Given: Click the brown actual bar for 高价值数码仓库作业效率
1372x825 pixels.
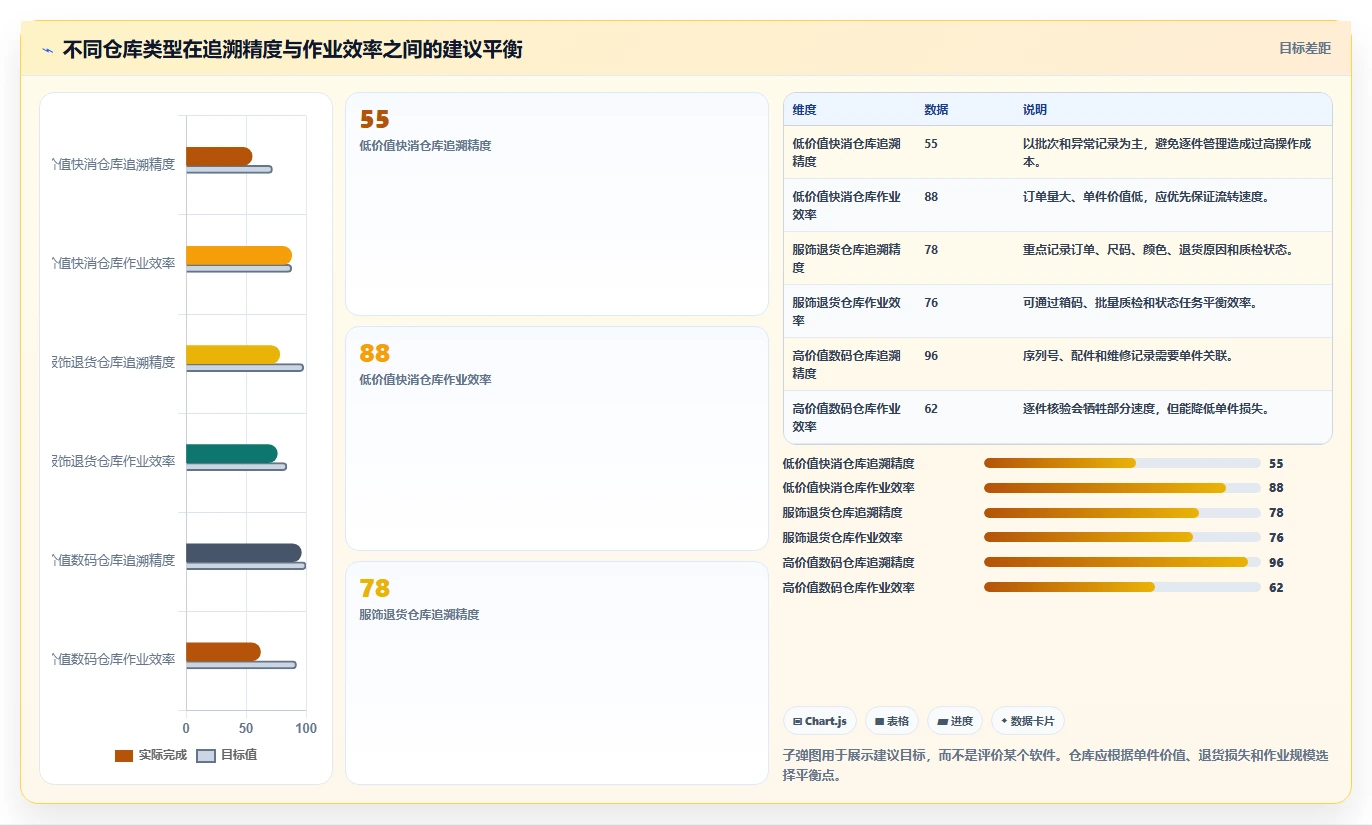Looking at the screenshot, I should [223, 651].
